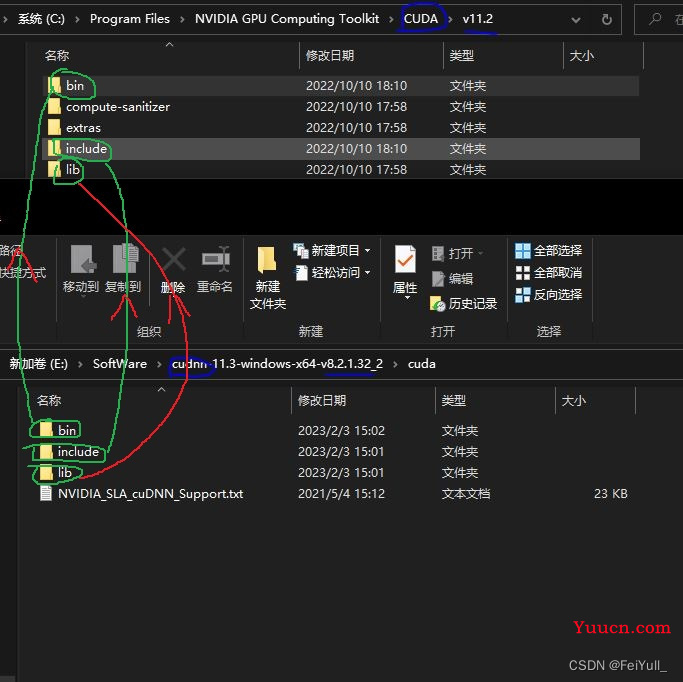
Task: Expand address bar history dropdown arrow
Action: coord(576,19)
